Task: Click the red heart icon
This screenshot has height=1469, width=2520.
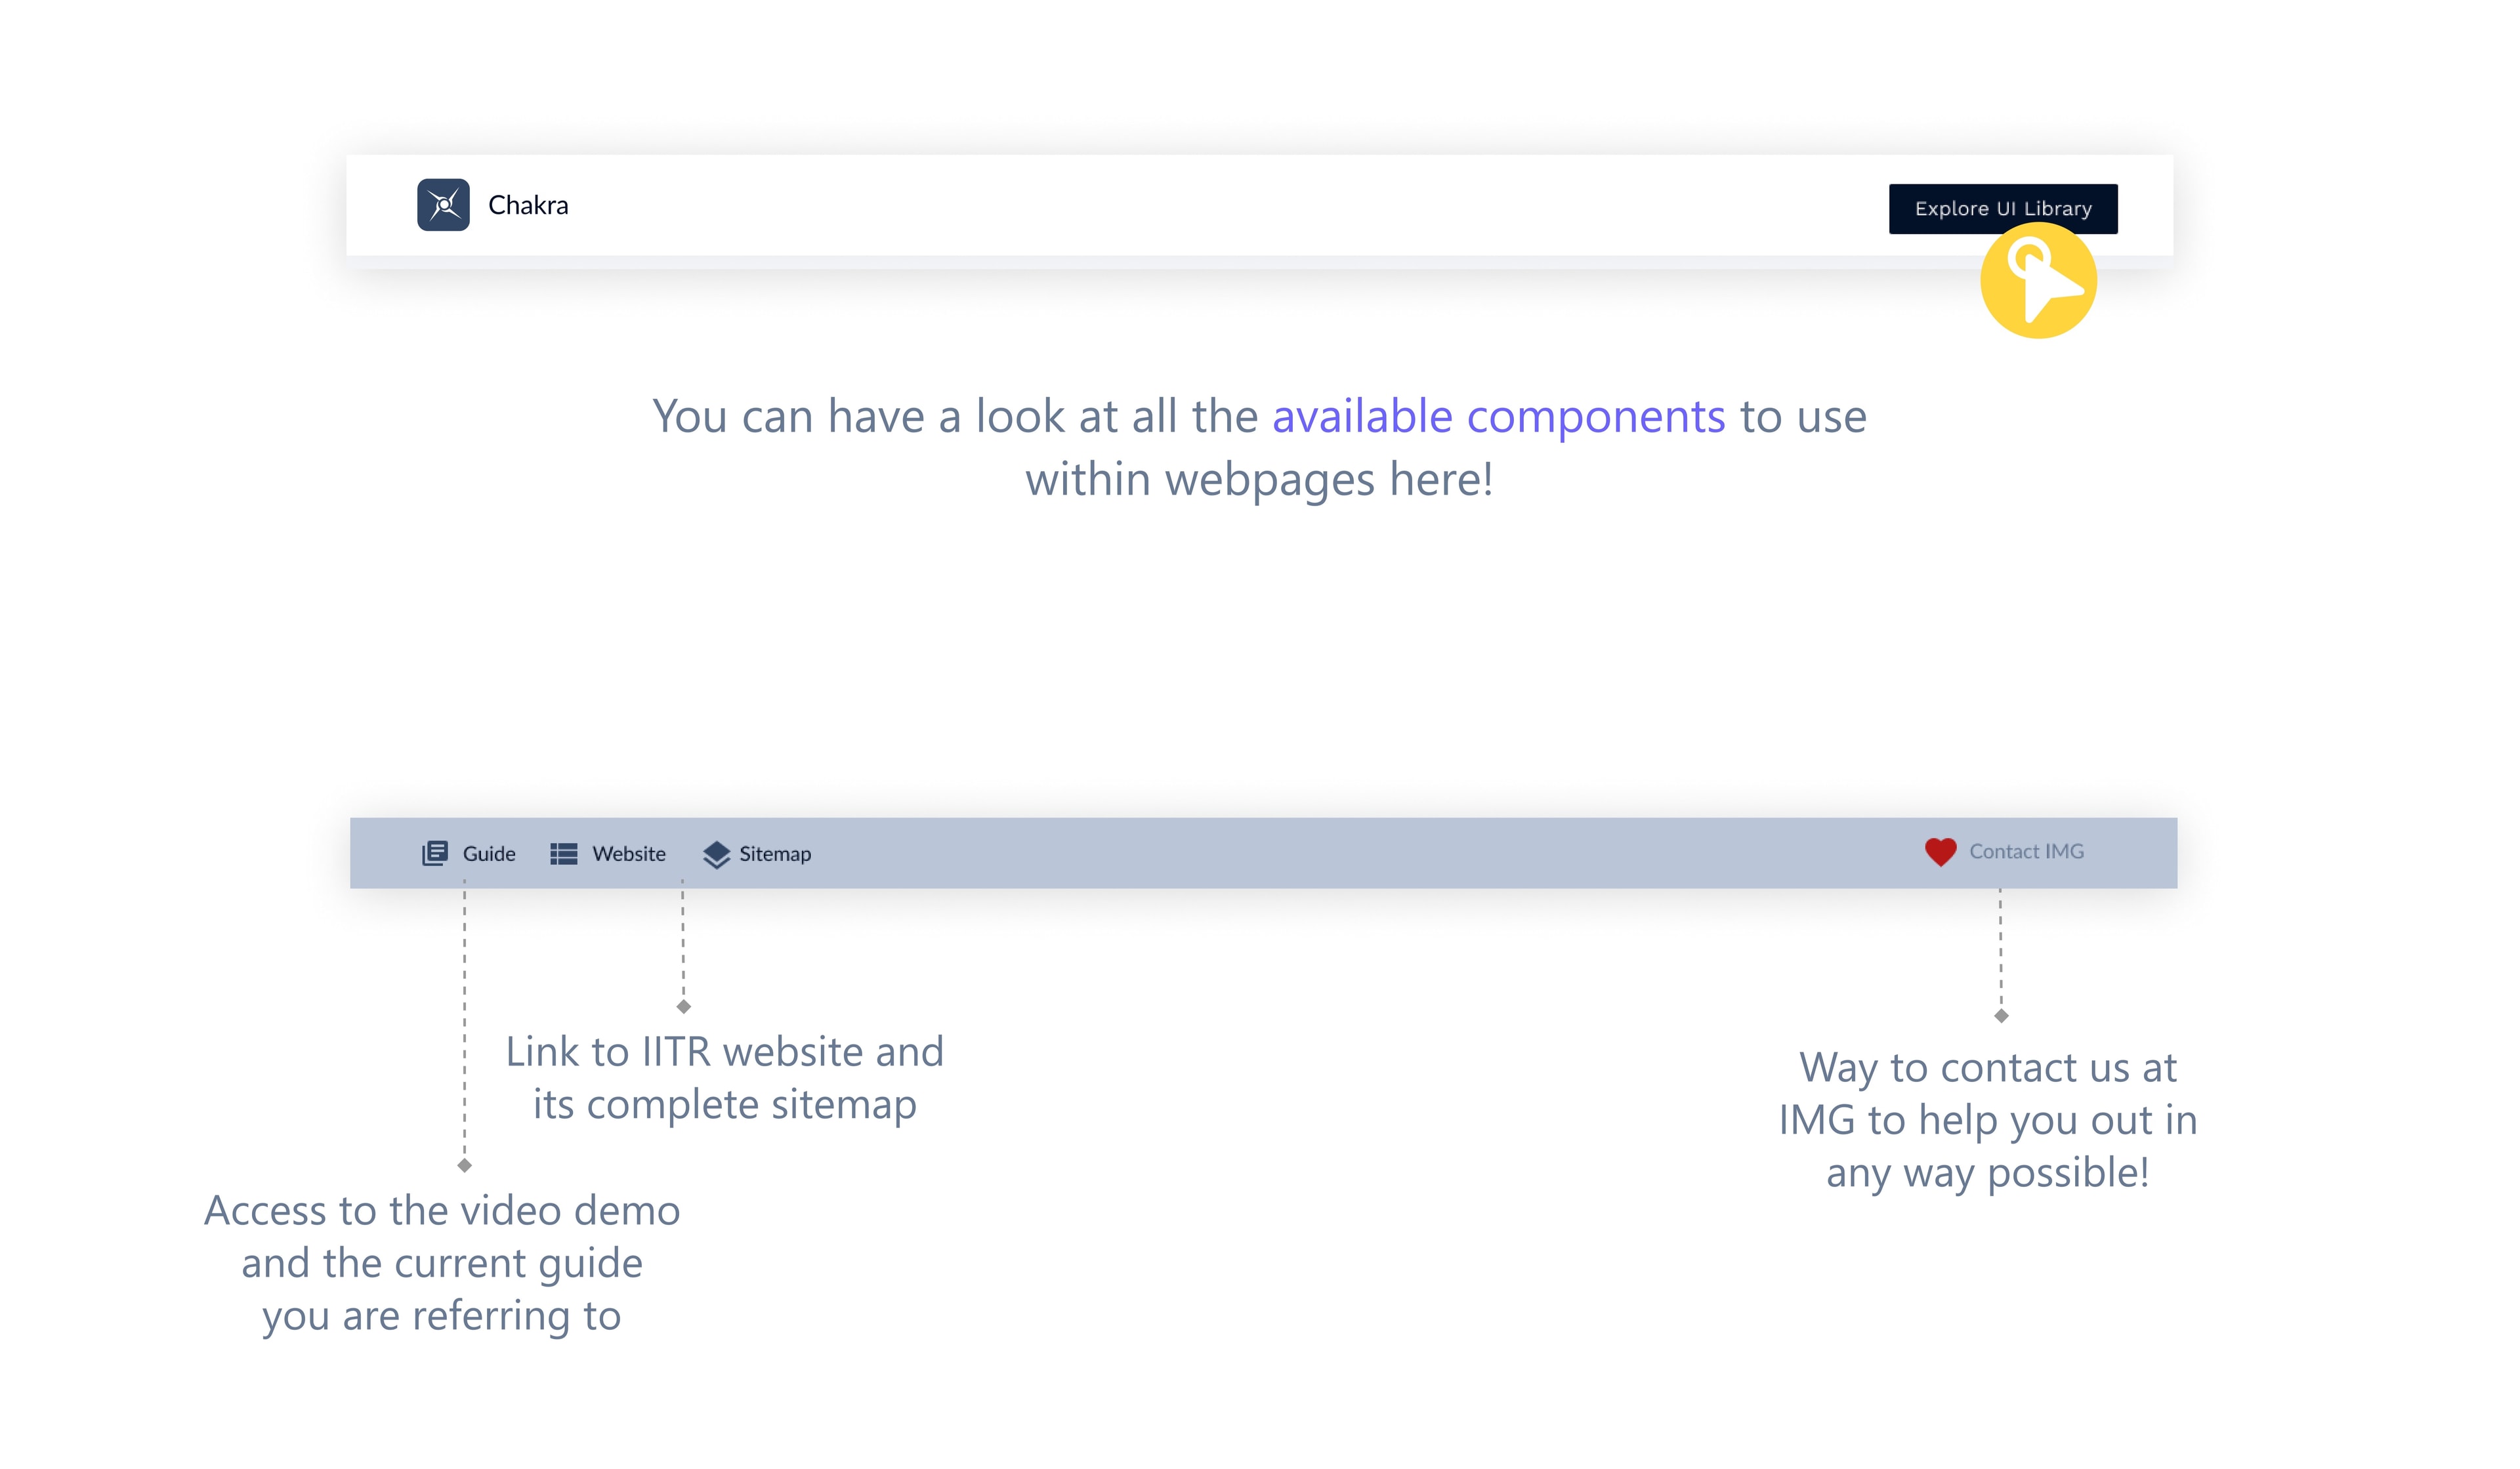Action: (x=1941, y=852)
